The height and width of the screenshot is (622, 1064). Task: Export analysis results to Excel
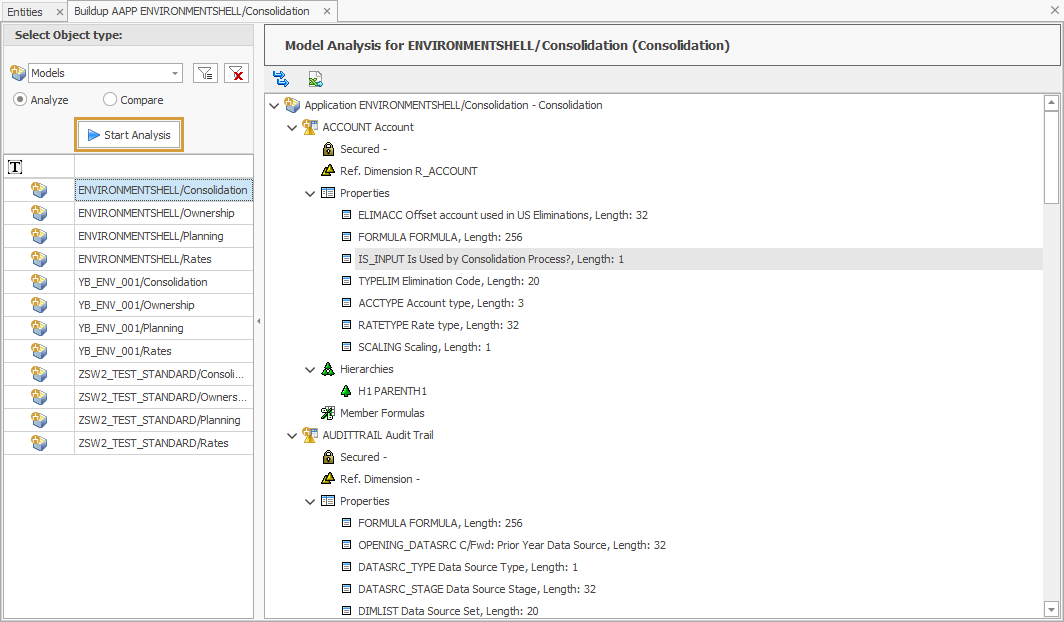[313, 77]
